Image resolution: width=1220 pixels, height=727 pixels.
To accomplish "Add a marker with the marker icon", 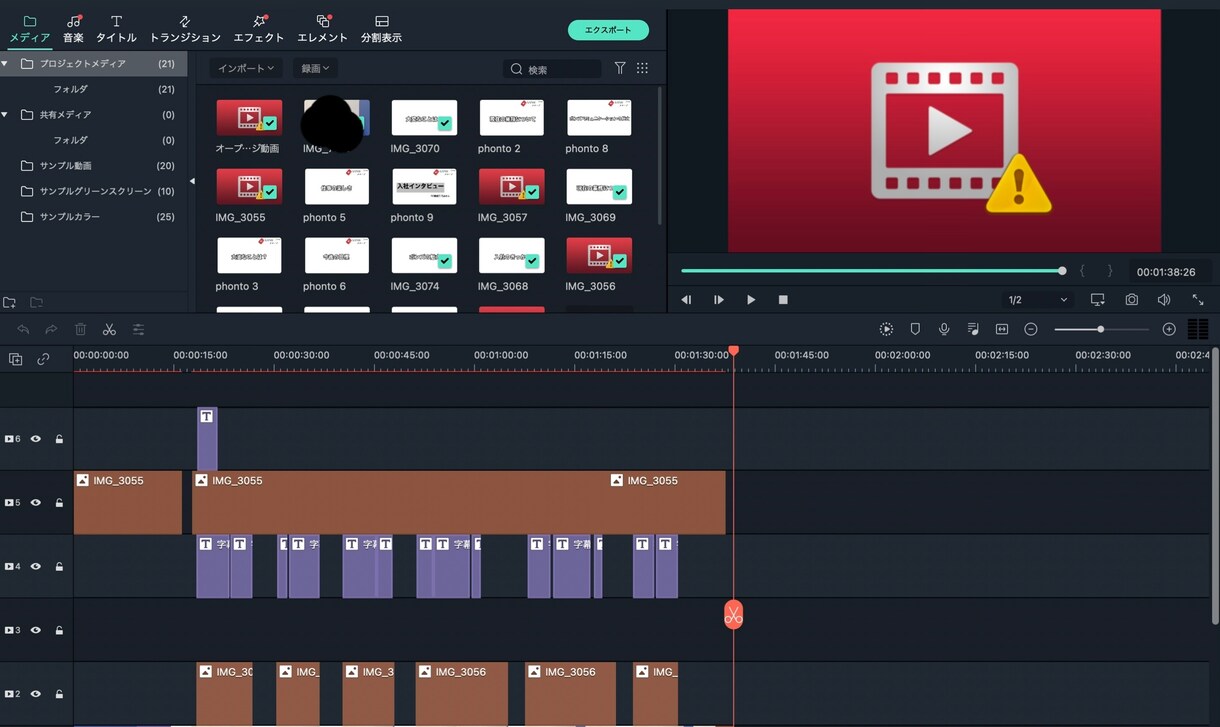I will pyautogui.click(x=915, y=329).
